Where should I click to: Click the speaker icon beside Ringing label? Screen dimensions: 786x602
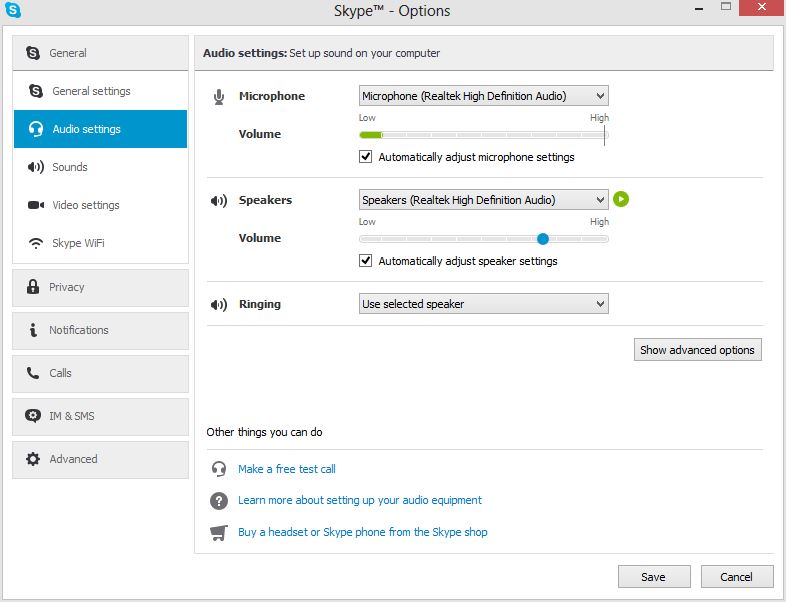tap(218, 304)
